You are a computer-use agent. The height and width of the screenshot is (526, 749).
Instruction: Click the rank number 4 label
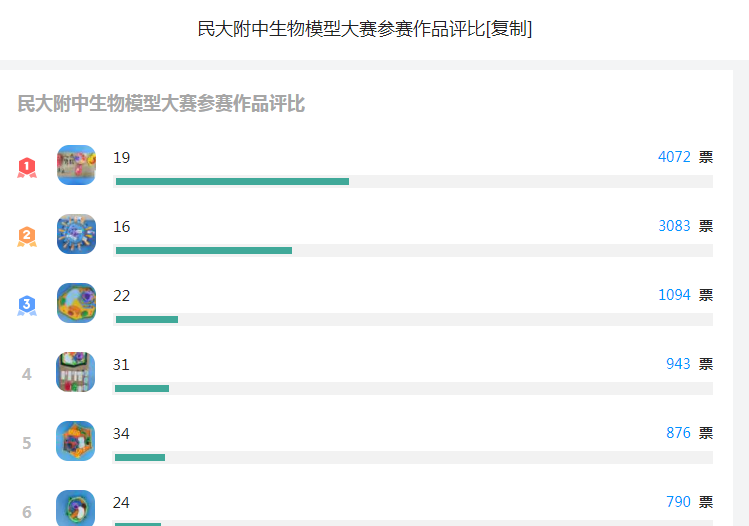pyautogui.click(x=27, y=375)
